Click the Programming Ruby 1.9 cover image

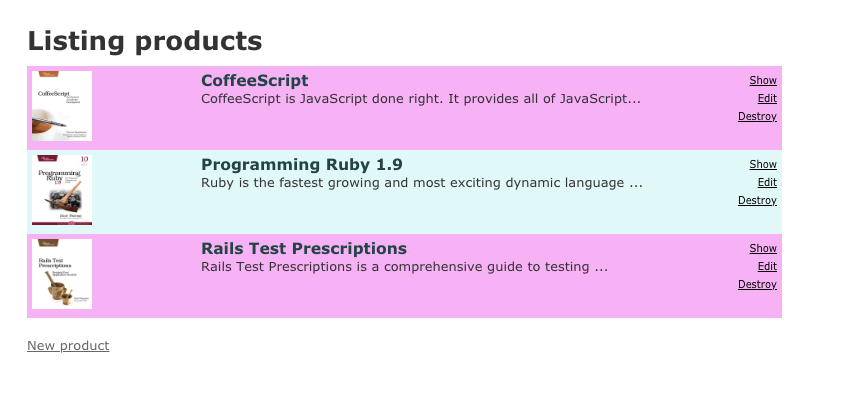(x=62, y=190)
